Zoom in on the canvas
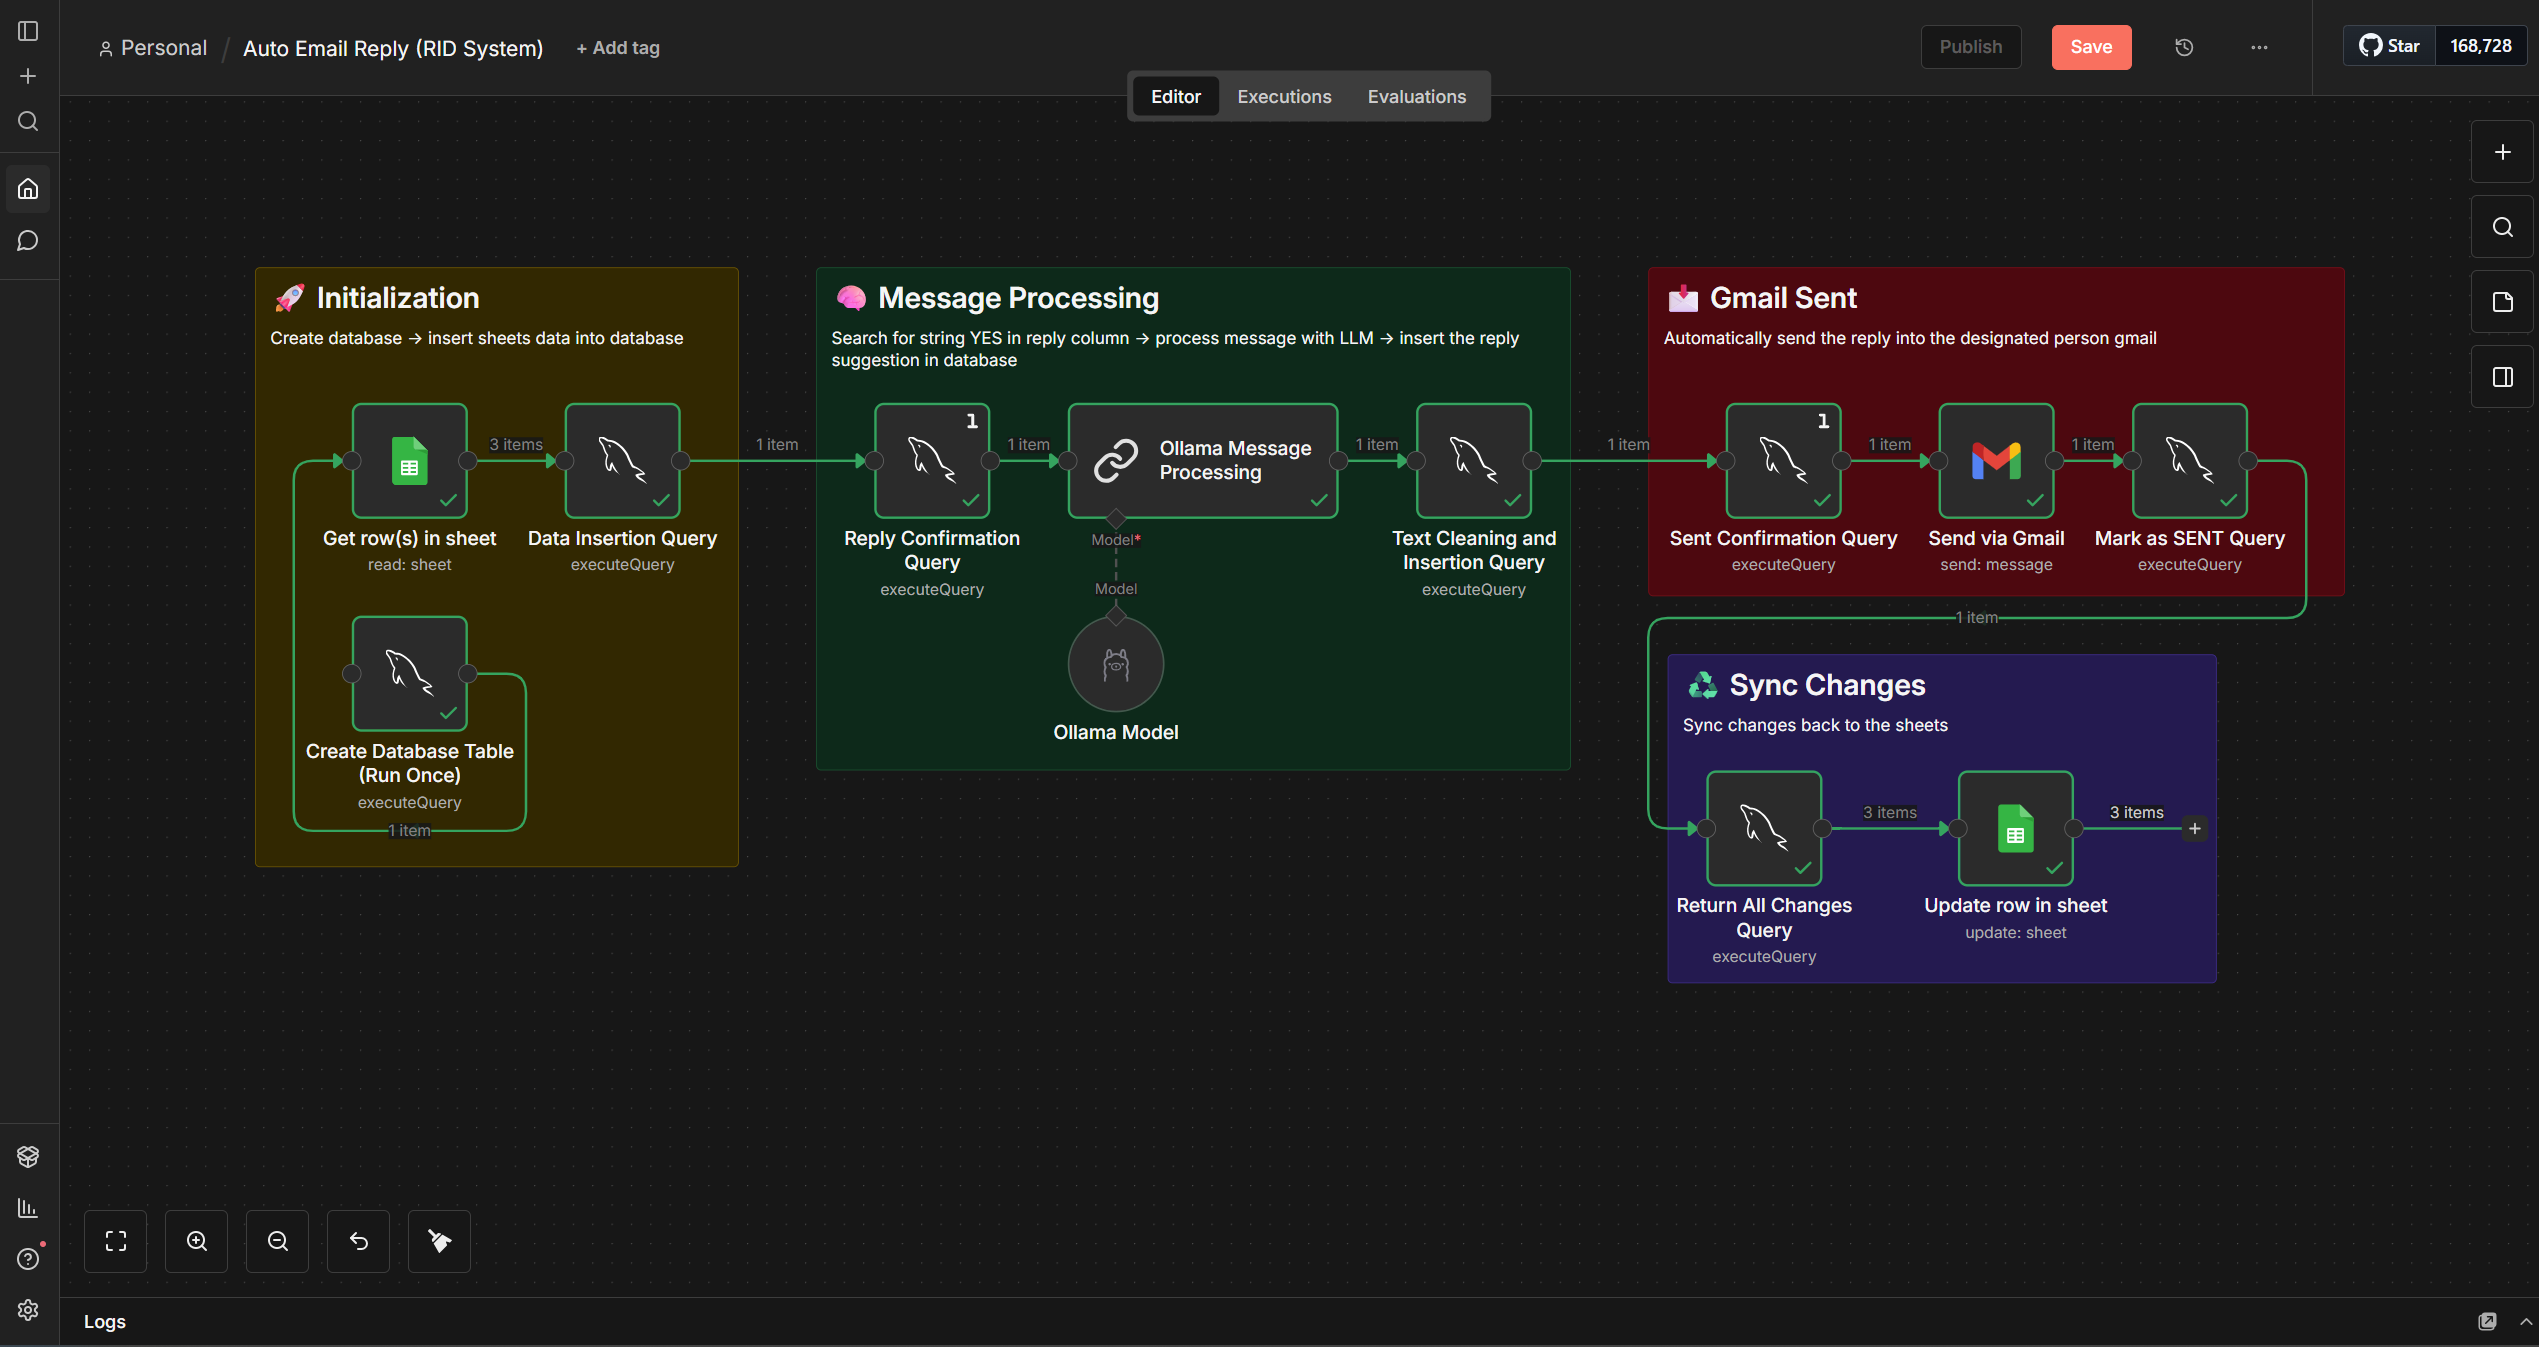2539x1347 pixels. [x=197, y=1241]
